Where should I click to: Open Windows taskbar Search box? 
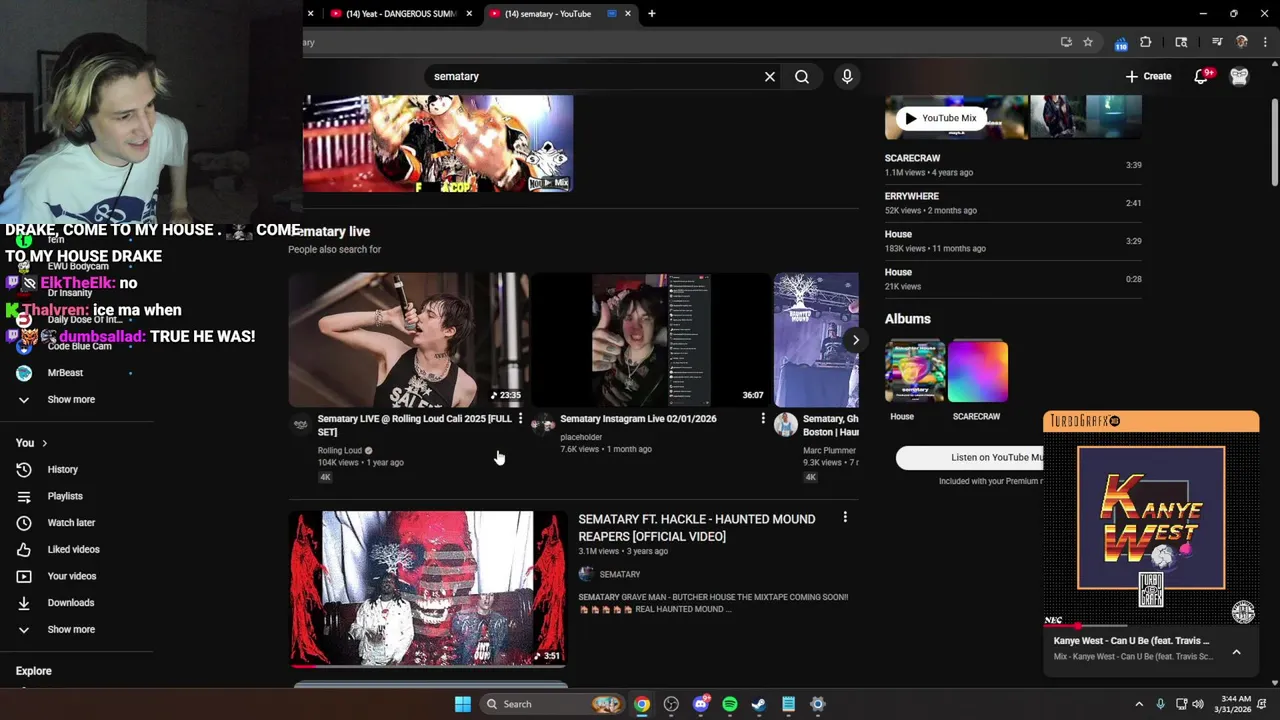pos(550,704)
